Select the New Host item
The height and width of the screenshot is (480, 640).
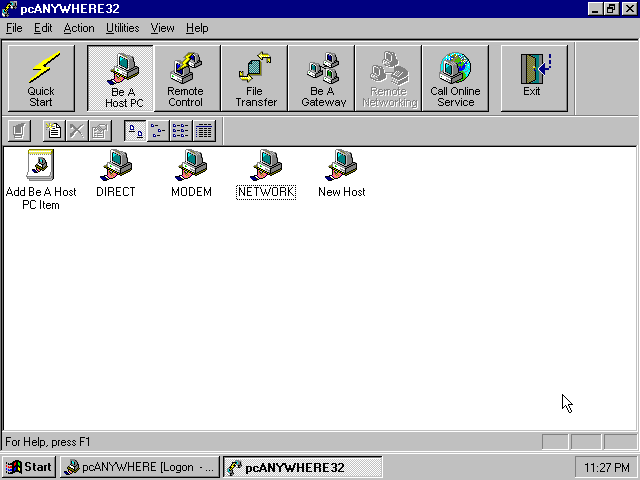342,174
